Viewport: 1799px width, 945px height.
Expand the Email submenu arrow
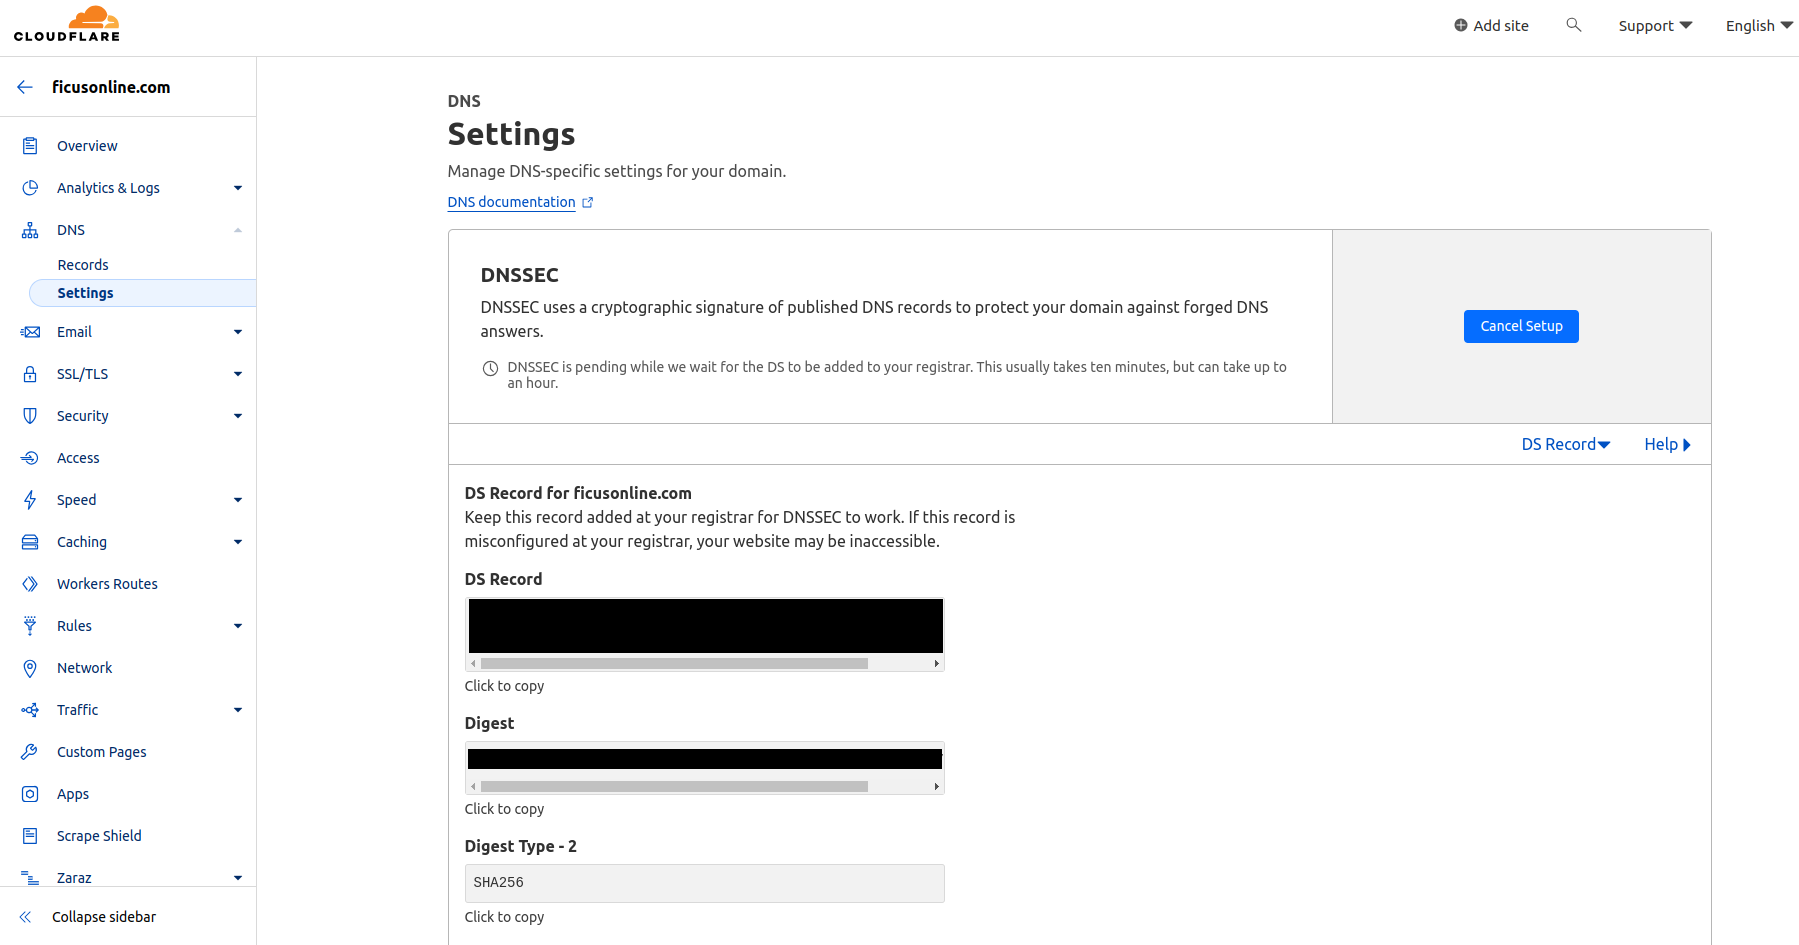pos(238,332)
